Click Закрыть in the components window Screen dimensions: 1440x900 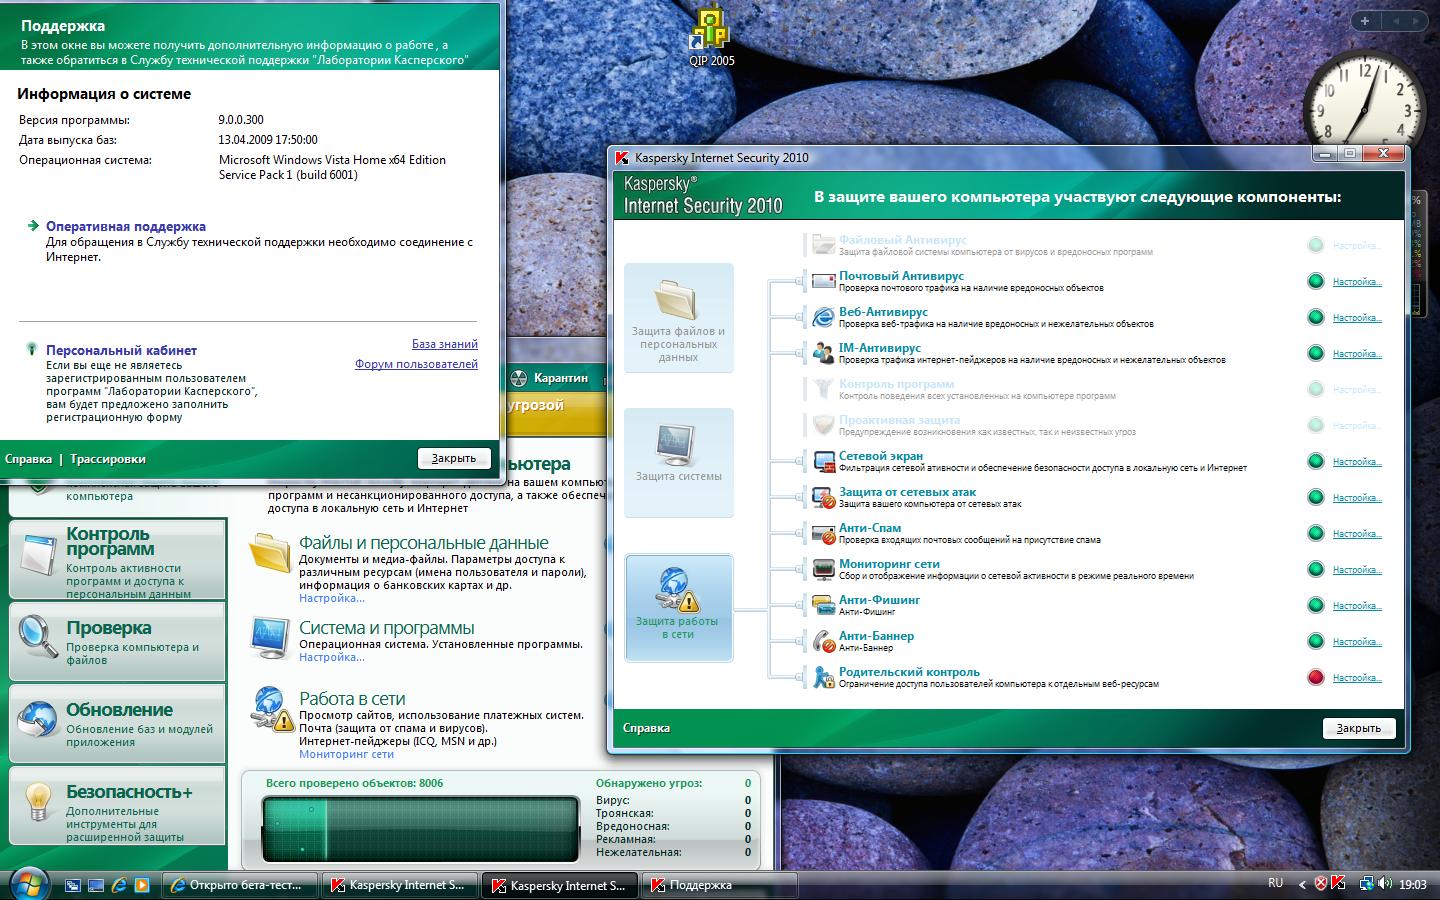click(1359, 728)
